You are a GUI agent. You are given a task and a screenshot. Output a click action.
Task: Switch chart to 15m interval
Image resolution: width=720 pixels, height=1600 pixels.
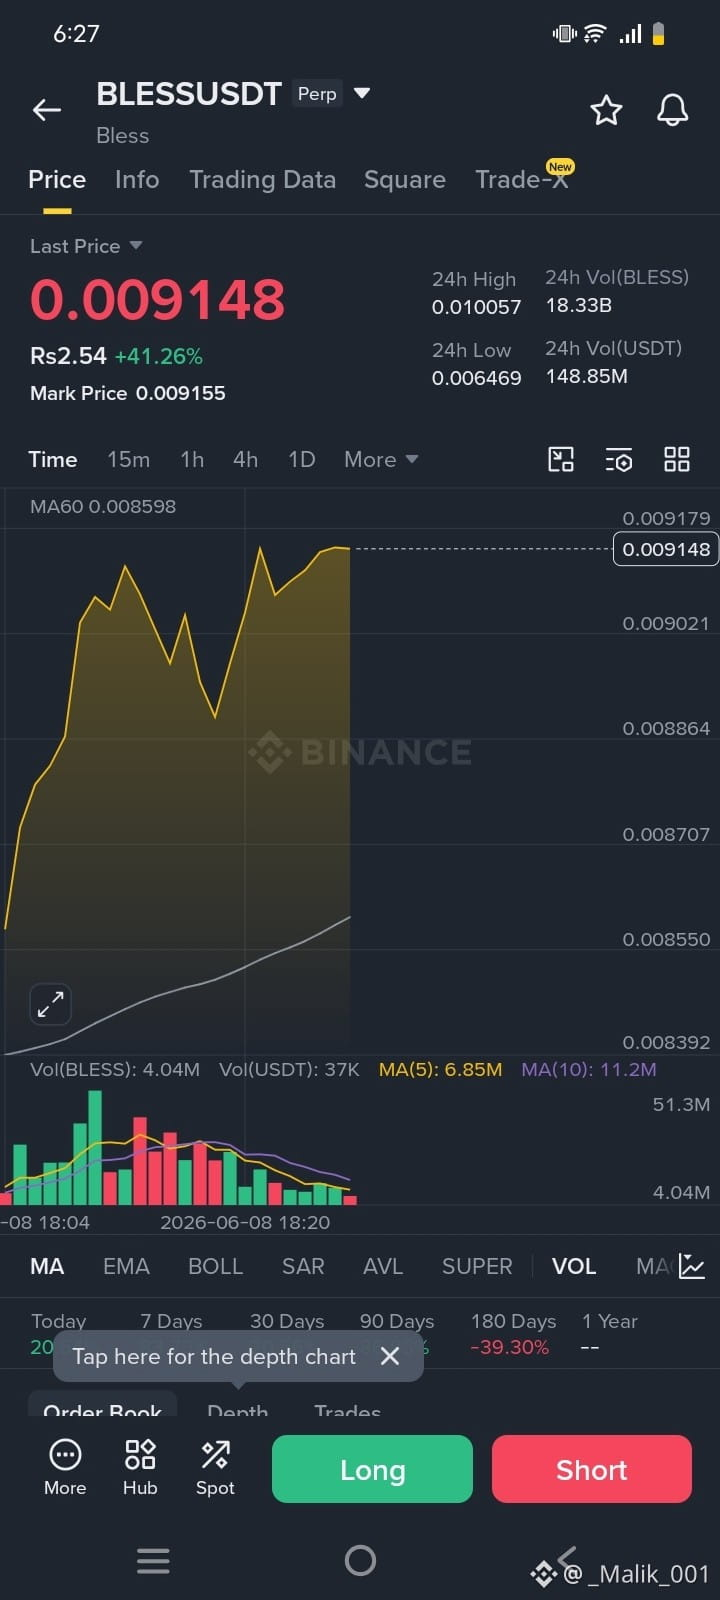tap(128, 459)
